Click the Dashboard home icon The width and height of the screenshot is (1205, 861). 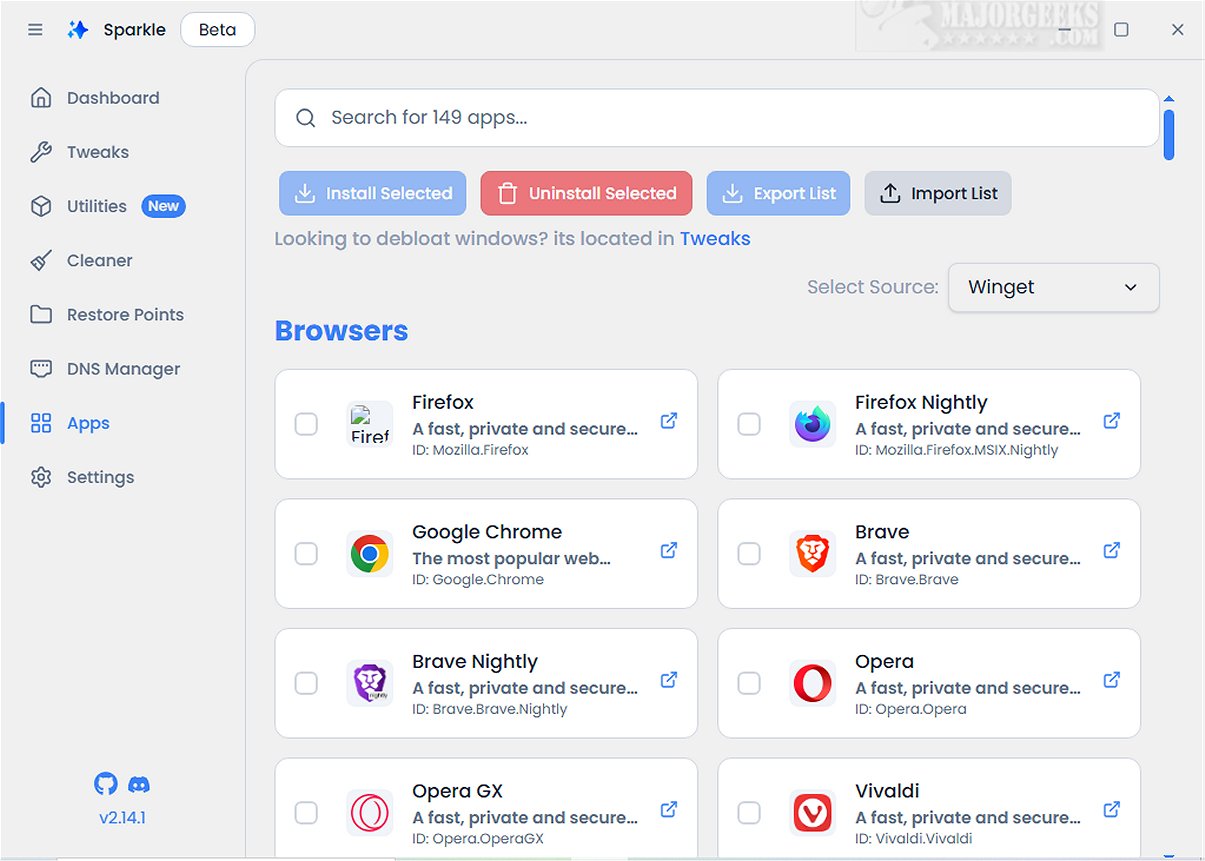pyautogui.click(x=41, y=98)
